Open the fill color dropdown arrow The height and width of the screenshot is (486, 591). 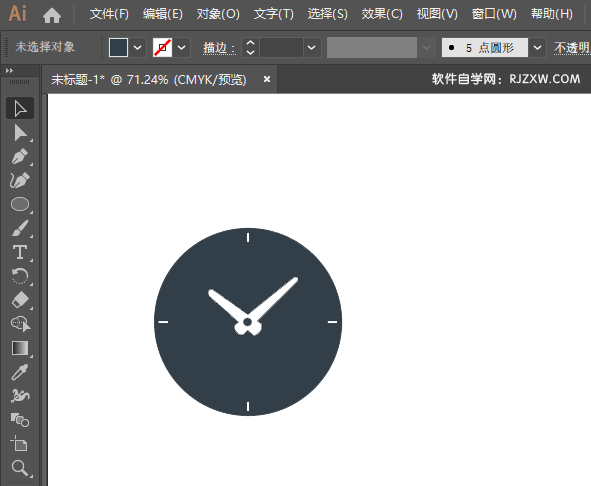(138, 48)
